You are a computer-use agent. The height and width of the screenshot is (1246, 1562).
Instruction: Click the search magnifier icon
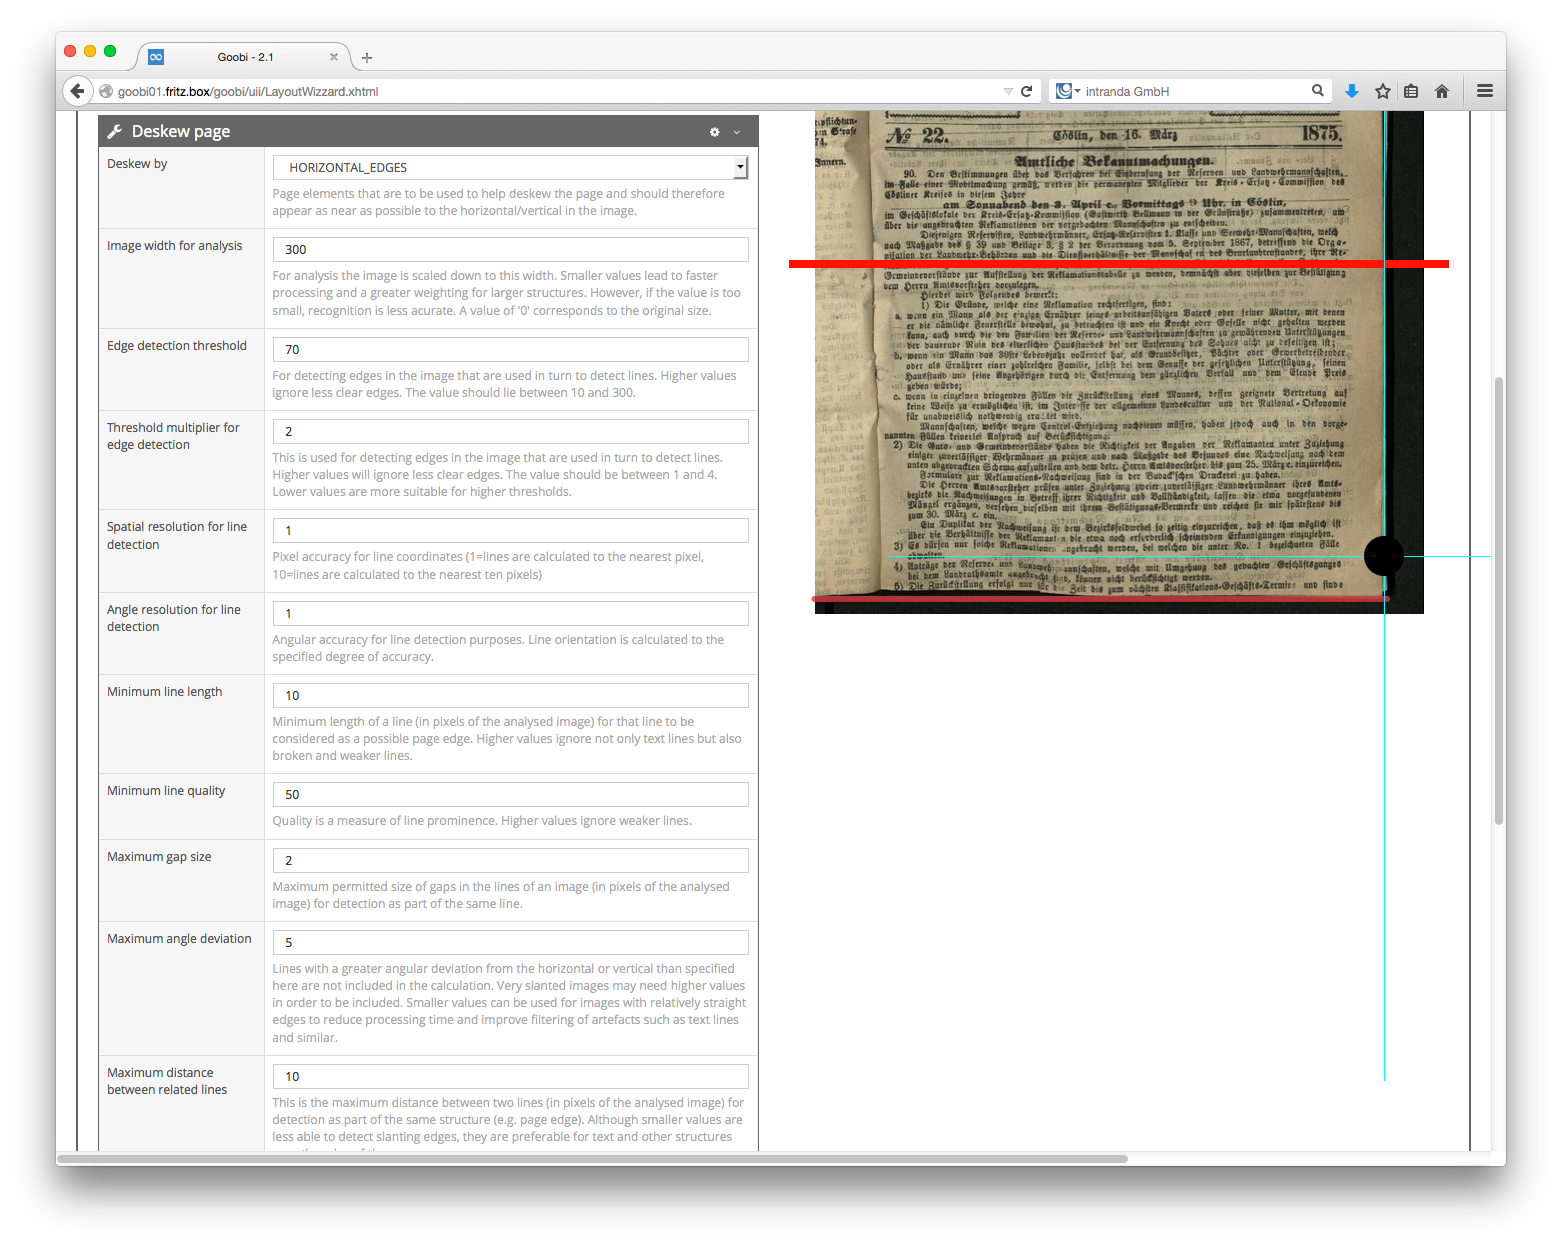pos(1318,91)
